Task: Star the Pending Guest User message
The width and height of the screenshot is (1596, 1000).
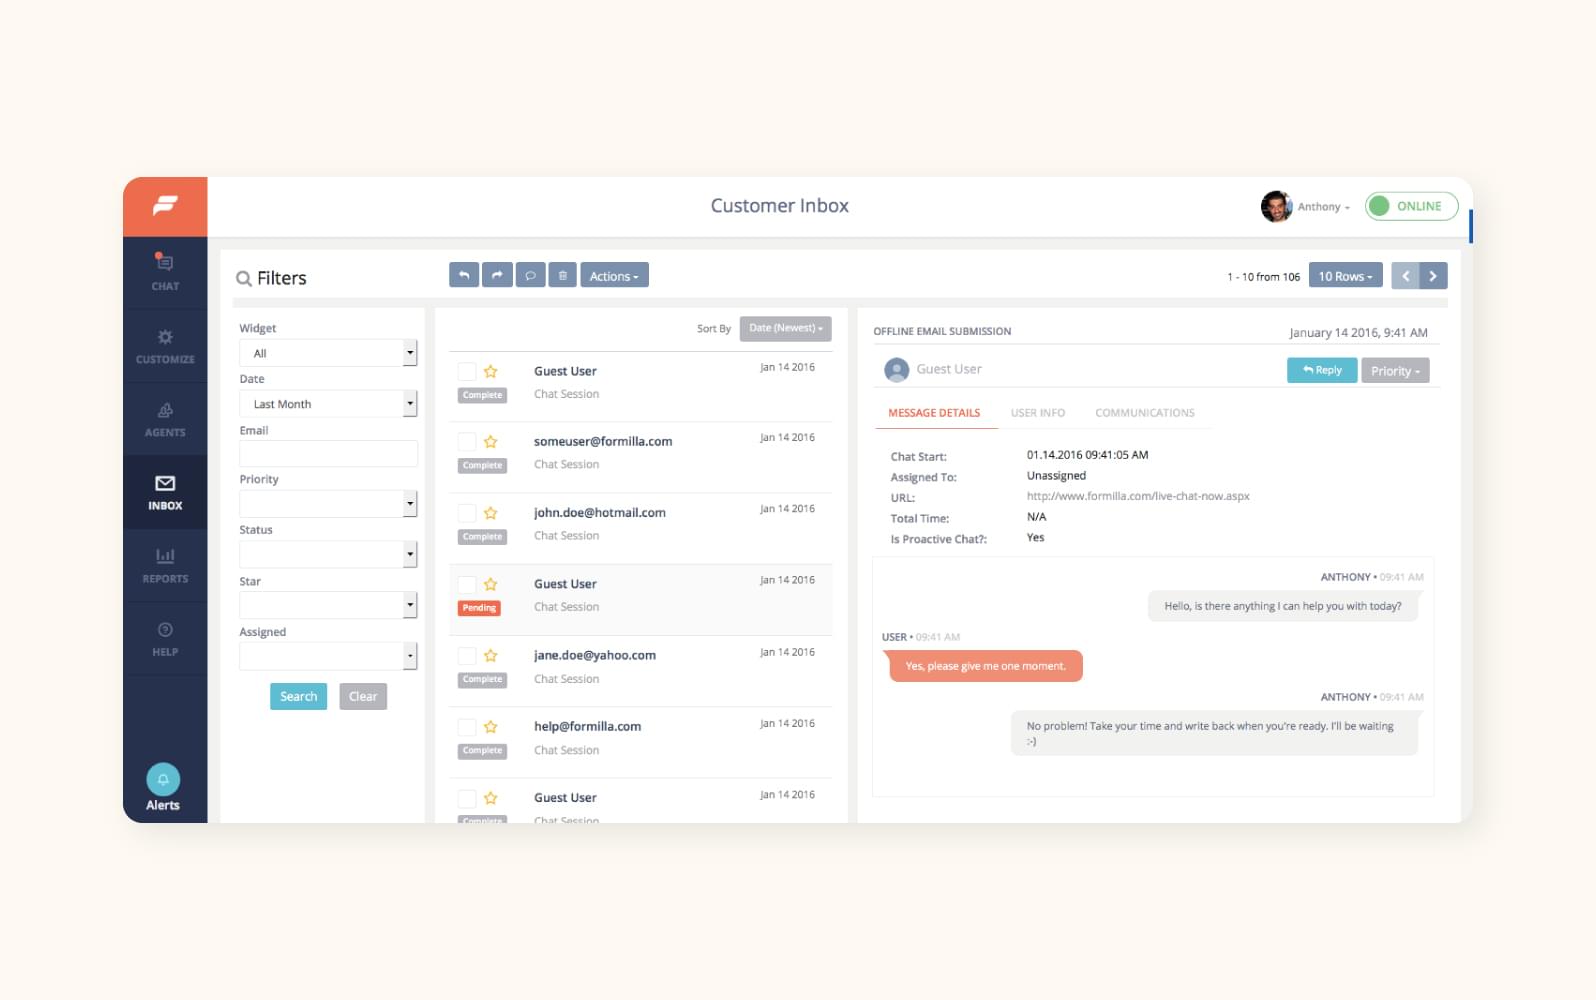Action: pos(491,584)
